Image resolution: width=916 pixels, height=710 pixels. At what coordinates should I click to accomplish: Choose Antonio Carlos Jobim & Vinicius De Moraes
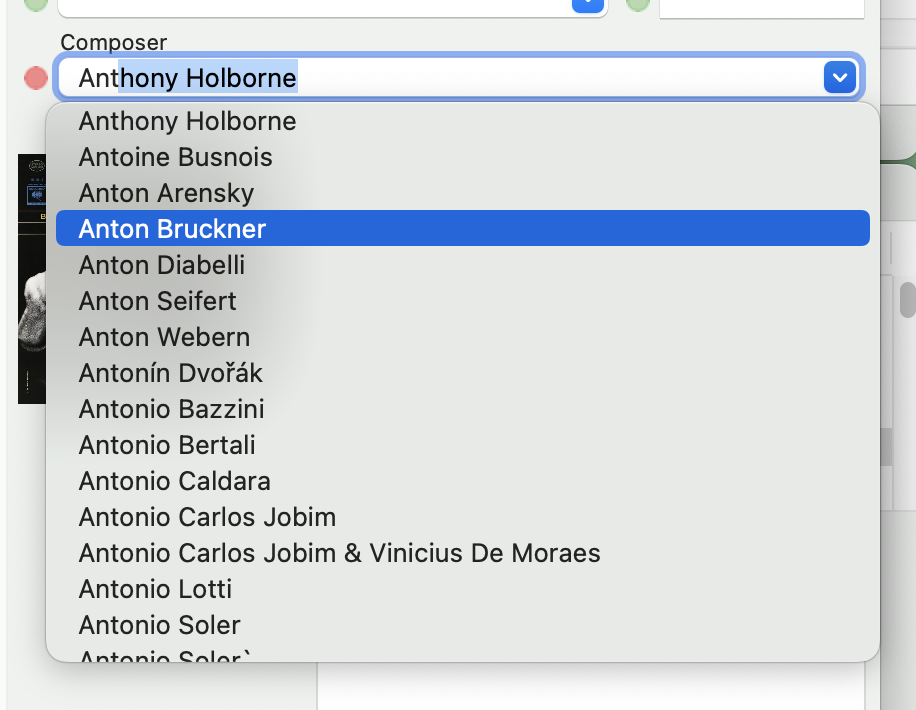click(x=339, y=553)
